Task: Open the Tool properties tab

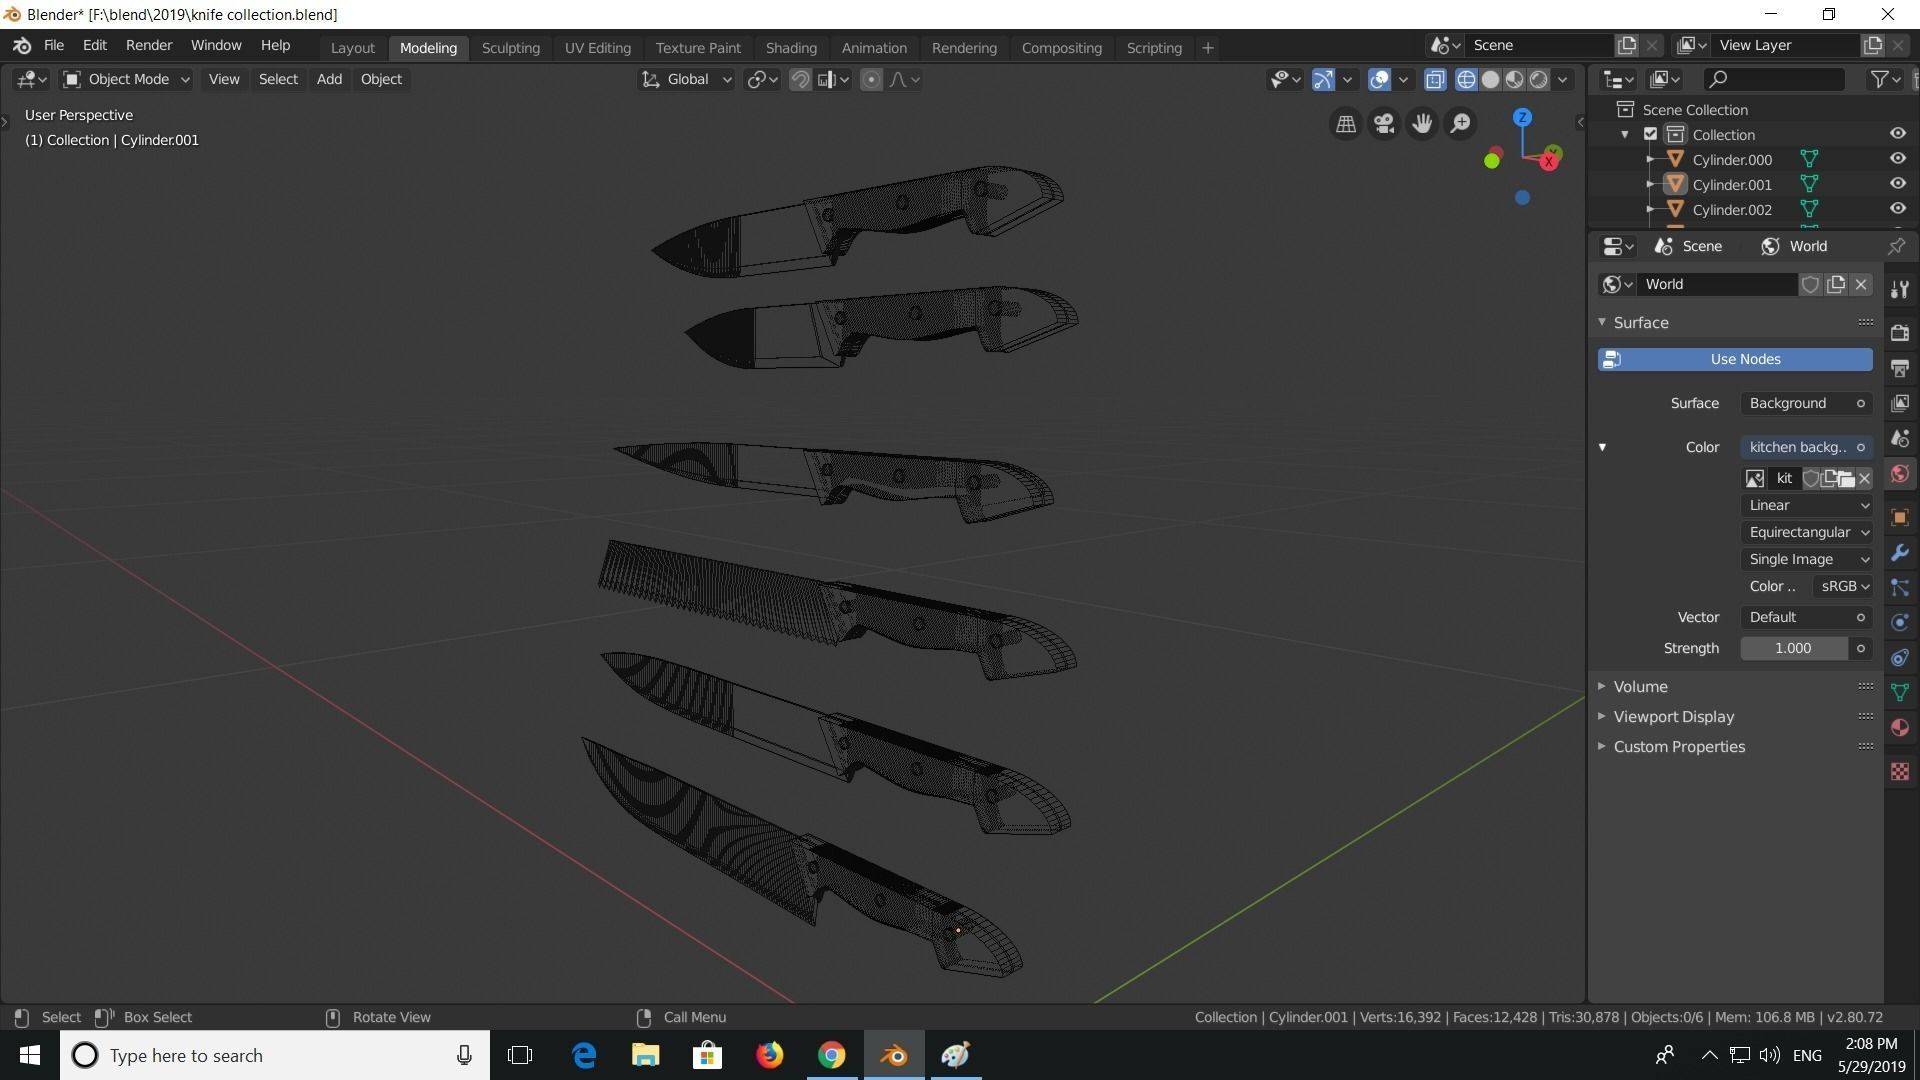Action: coord(1900,290)
